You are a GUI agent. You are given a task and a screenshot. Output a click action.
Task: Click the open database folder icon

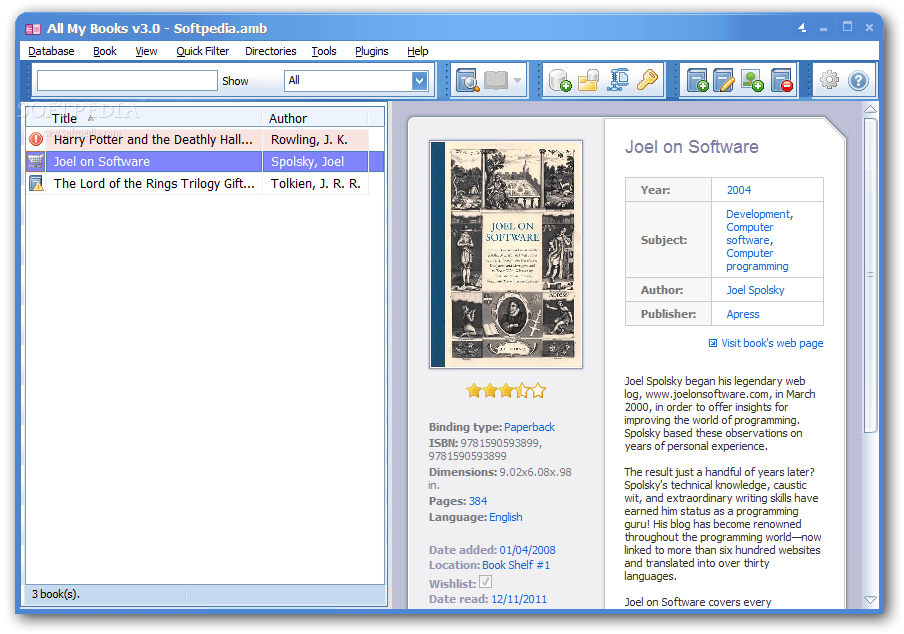pos(589,80)
